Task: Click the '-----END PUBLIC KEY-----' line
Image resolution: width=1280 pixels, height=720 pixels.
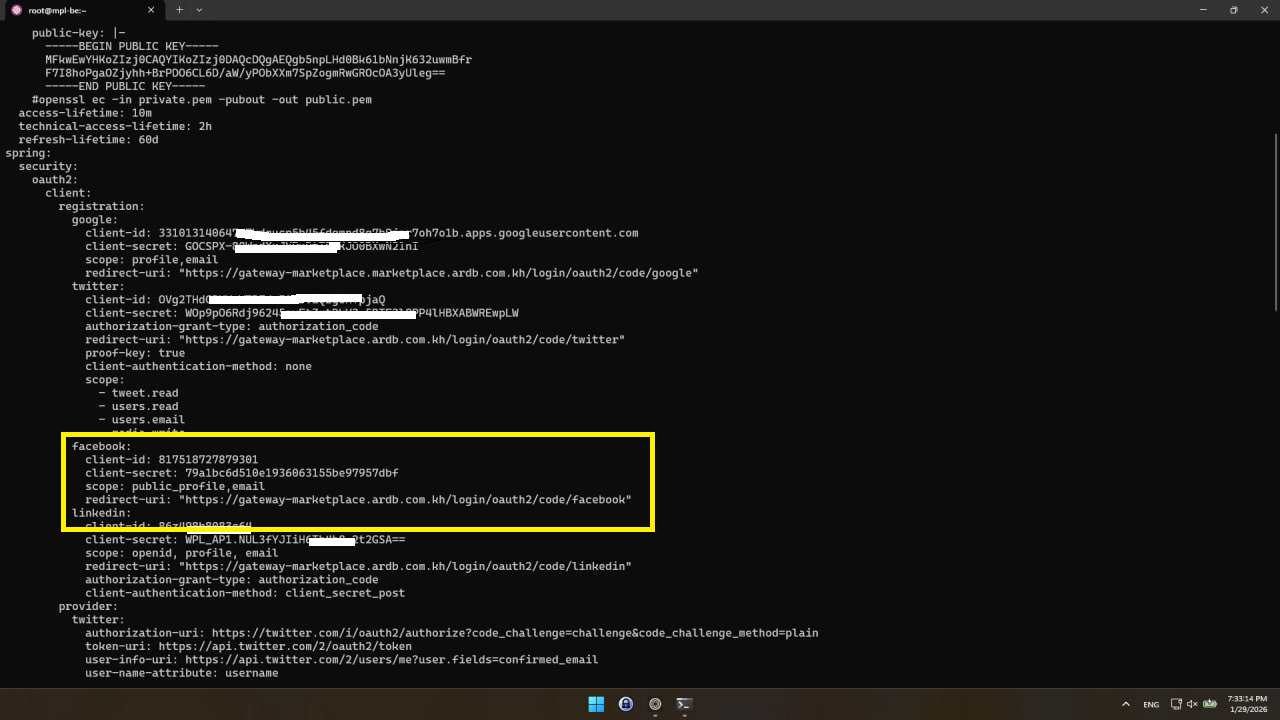Action: click(x=125, y=86)
